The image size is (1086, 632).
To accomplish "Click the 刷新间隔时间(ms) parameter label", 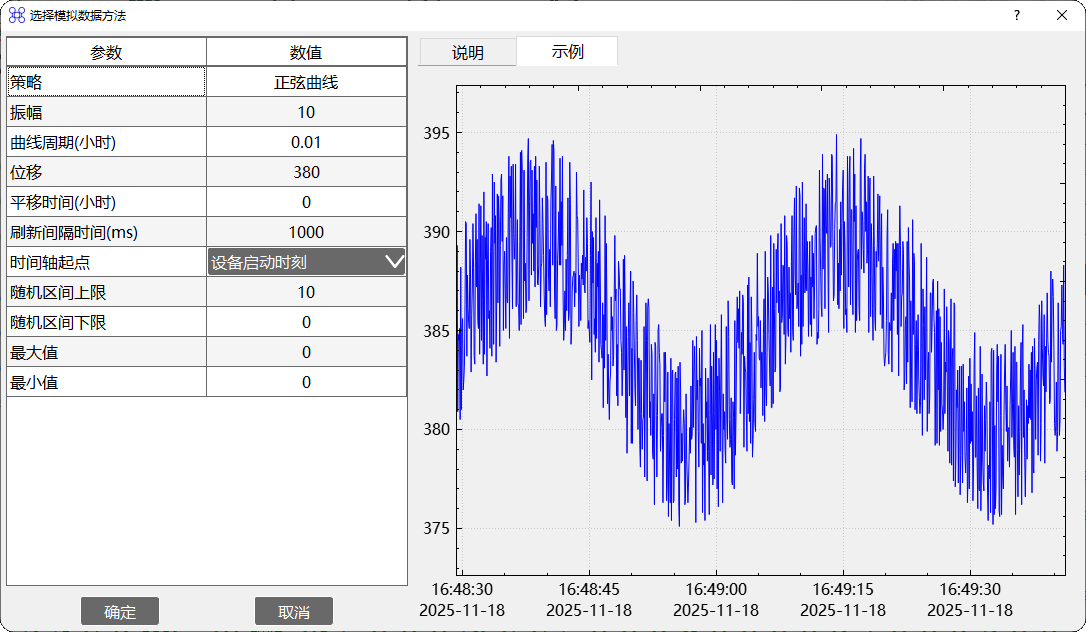I will tap(74, 233).
